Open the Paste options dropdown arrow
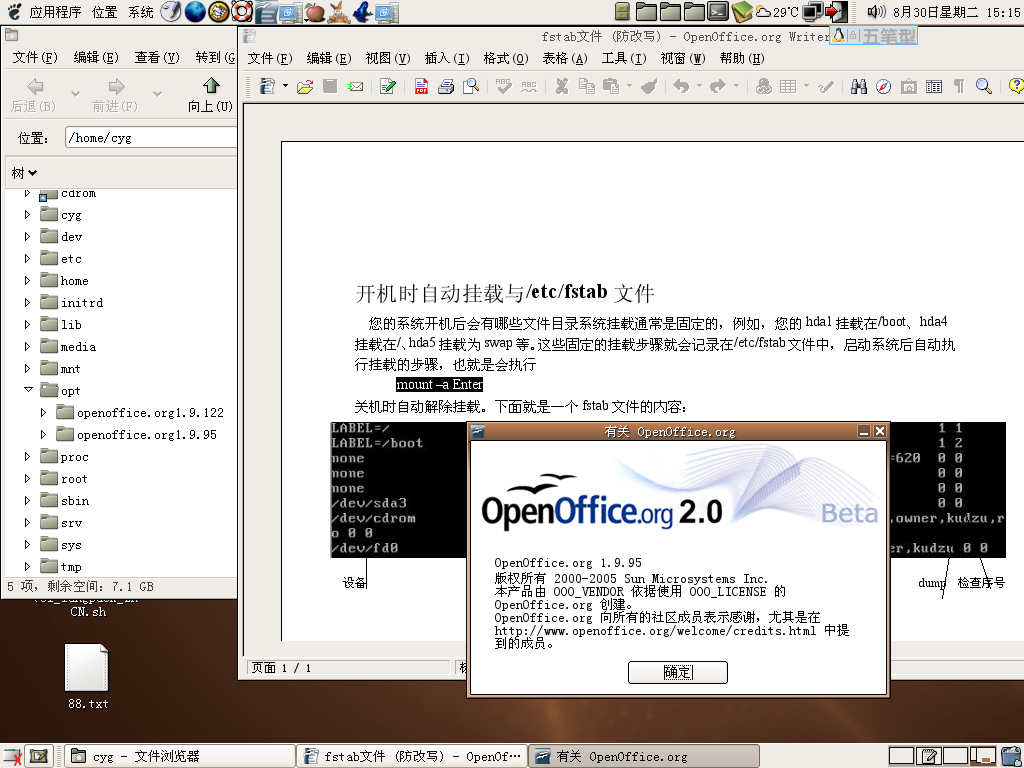1024x768 pixels. click(630, 86)
